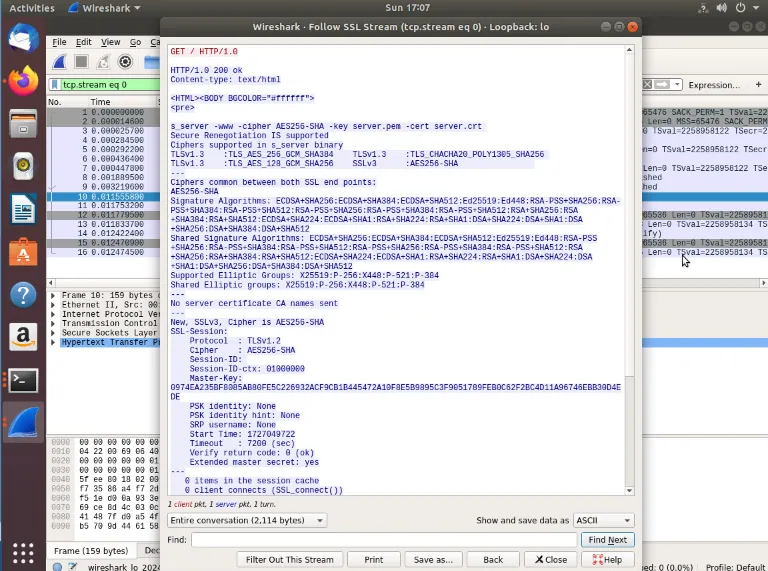Viewport: 768px width, 571px height.
Task: Open the Amazon launcher in the dock
Action: point(23,337)
